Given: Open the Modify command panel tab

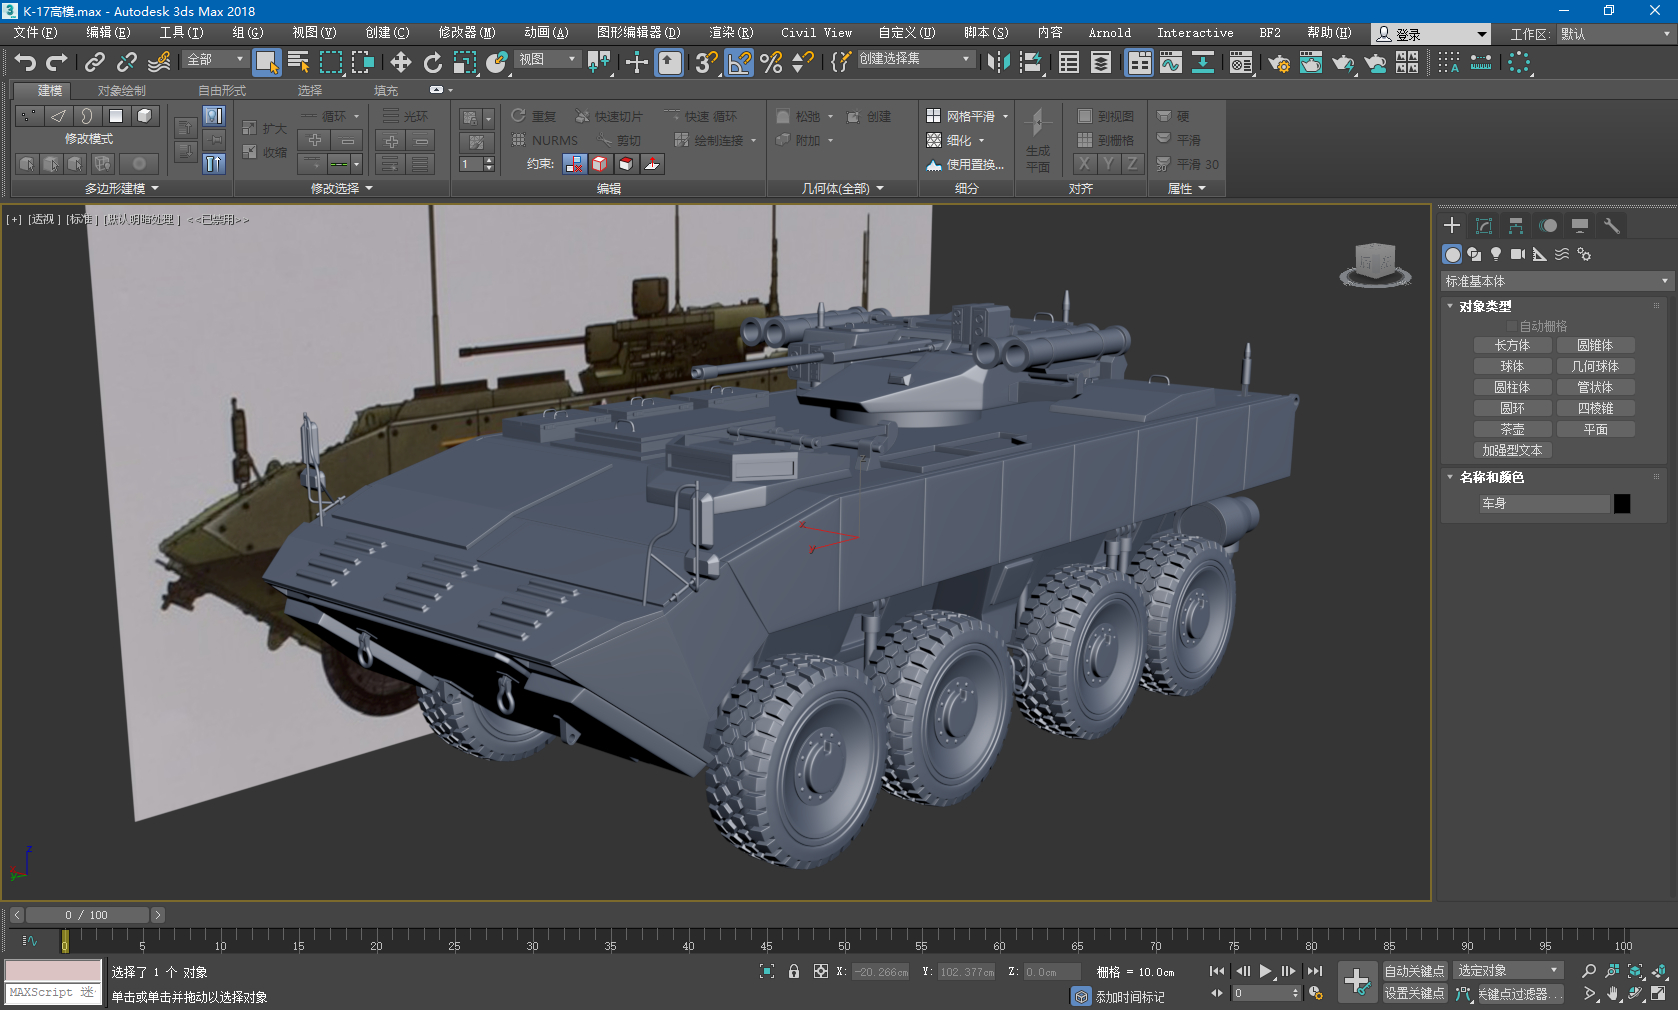Looking at the screenshot, I should pos(1484,225).
